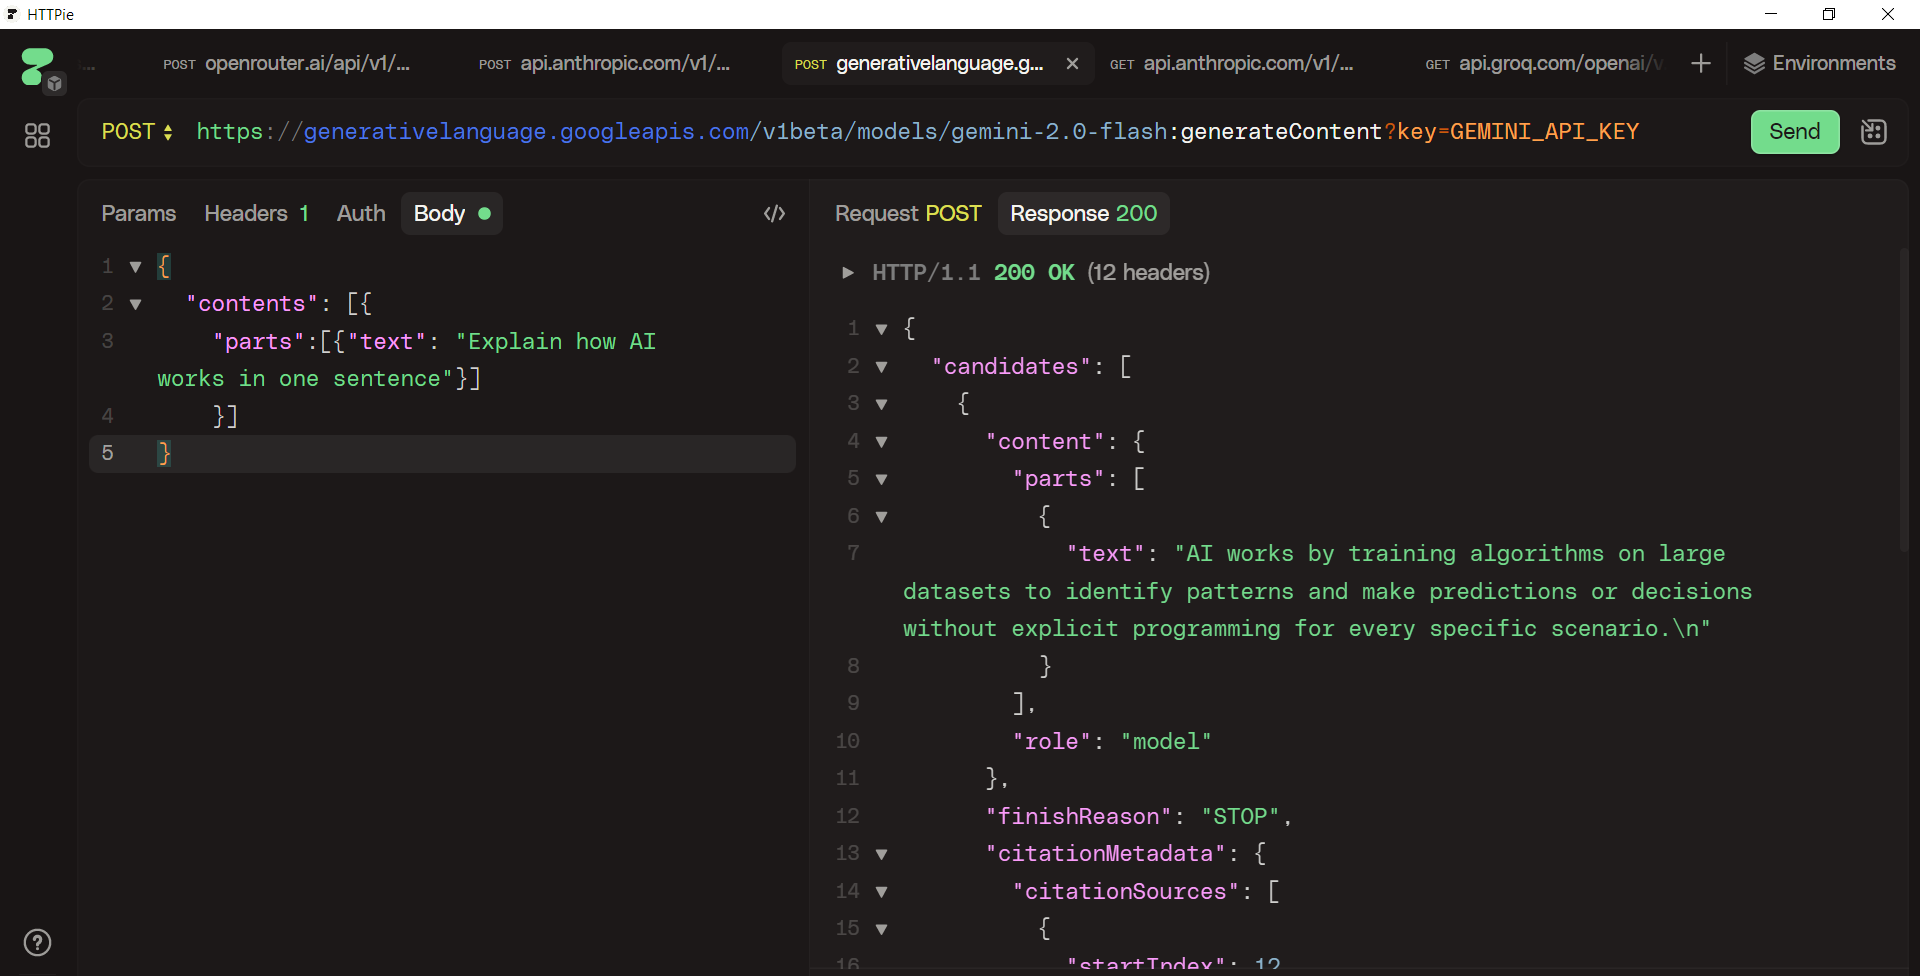Collapse response "citationSources" fold arrow
The image size is (1920, 976).
tap(881, 892)
